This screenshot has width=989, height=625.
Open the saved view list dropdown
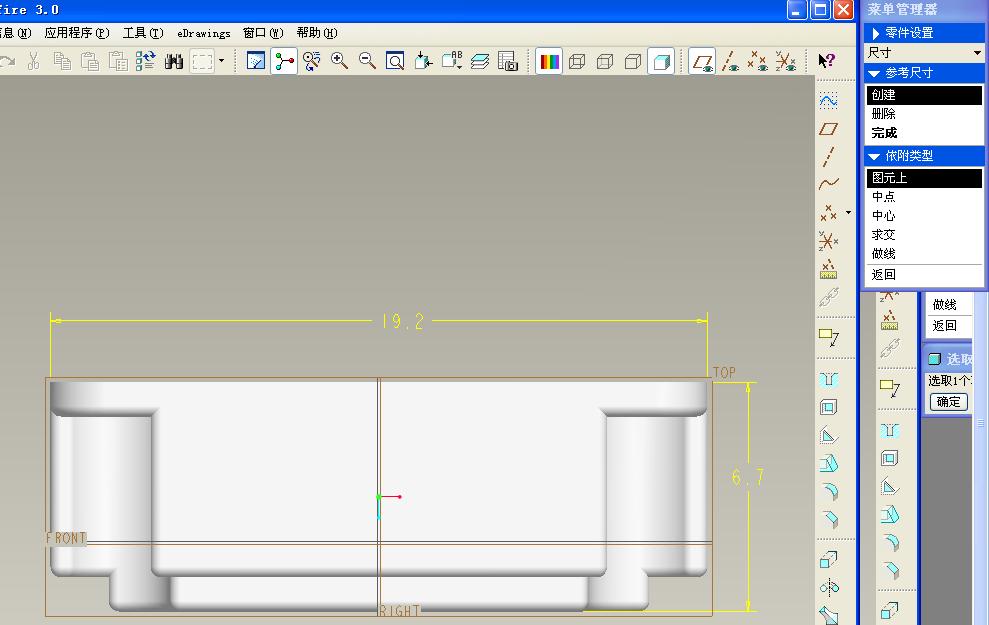pyautogui.click(x=452, y=61)
